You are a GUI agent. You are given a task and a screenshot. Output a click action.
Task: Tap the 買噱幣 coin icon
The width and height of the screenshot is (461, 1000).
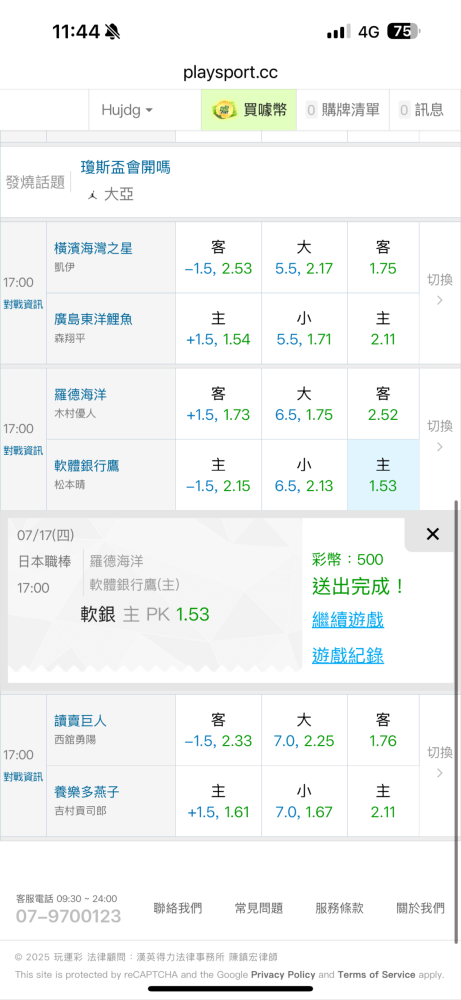tap(225, 110)
